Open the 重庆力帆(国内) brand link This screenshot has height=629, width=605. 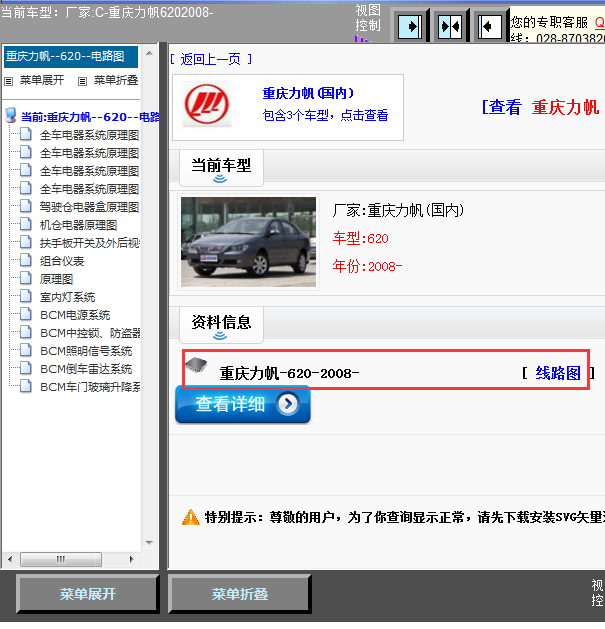(308, 93)
